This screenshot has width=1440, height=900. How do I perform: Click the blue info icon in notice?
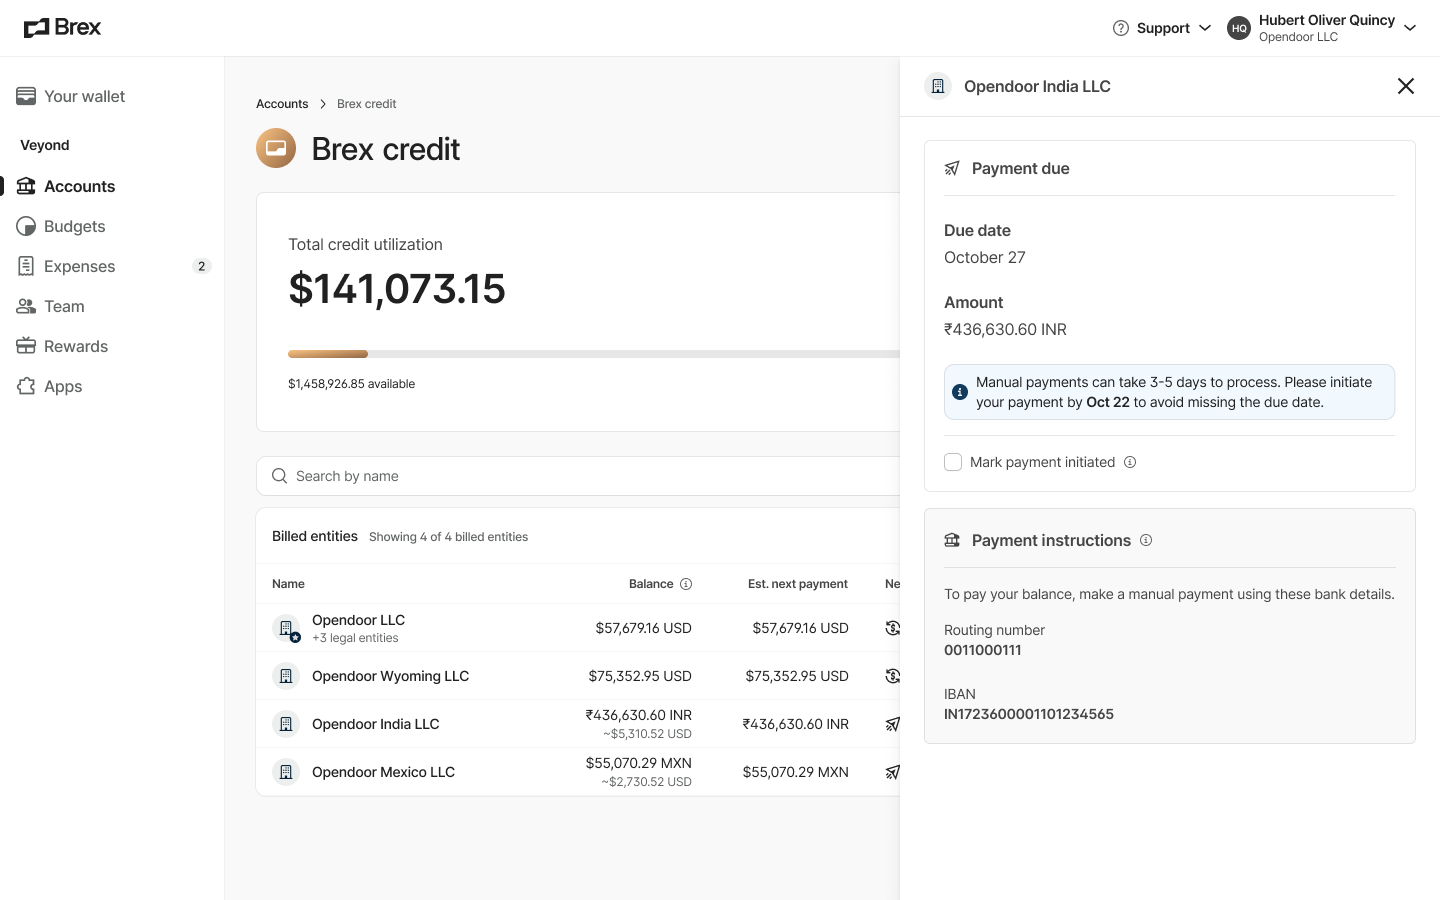(x=960, y=392)
